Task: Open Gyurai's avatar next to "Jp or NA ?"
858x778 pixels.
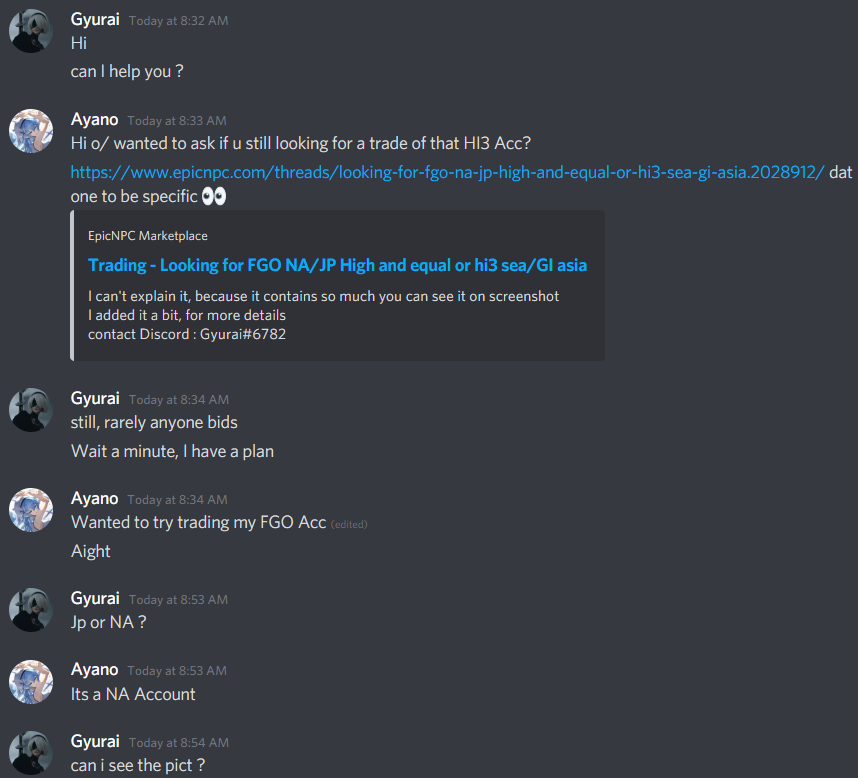Action: click(31, 610)
